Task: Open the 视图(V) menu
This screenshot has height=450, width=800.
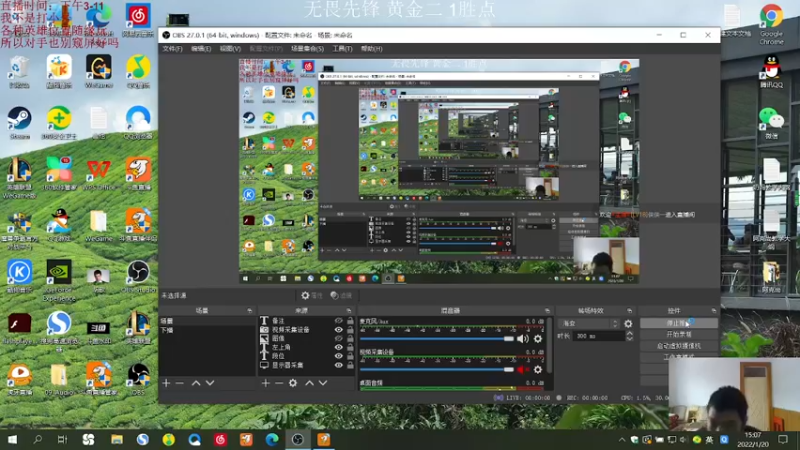Action: pyautogui.click(x=230, y=48)
